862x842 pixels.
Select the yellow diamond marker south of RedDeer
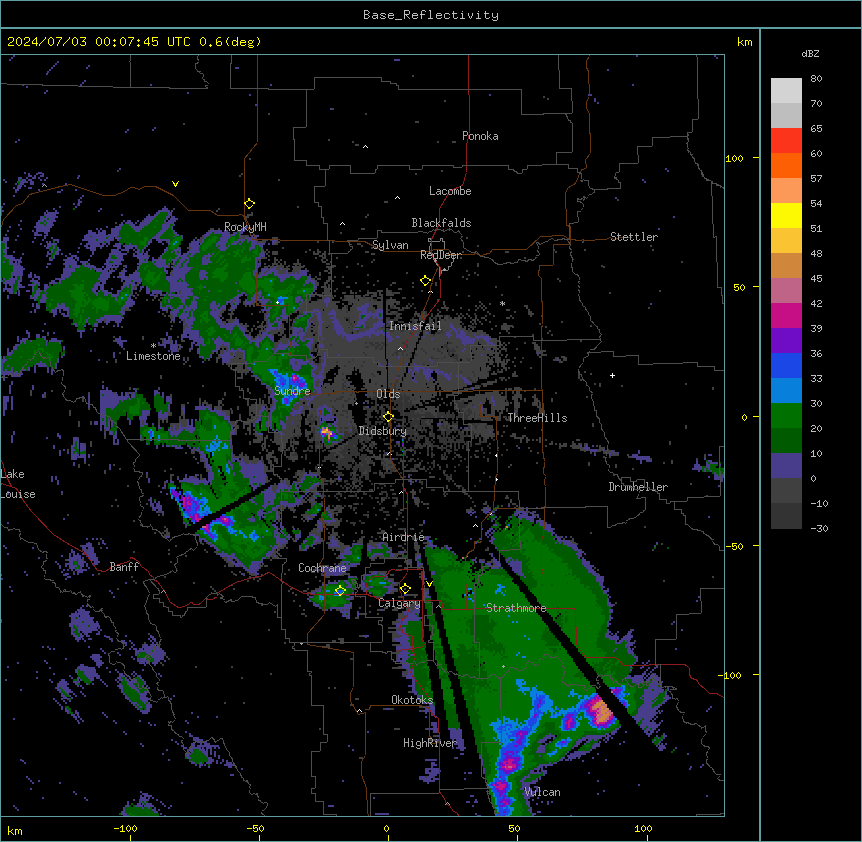click(425, 281)
